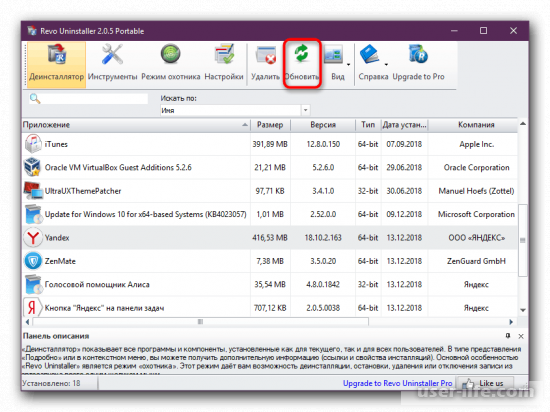
Task: Open the Справка help book icon
Action: pos(369,54)
